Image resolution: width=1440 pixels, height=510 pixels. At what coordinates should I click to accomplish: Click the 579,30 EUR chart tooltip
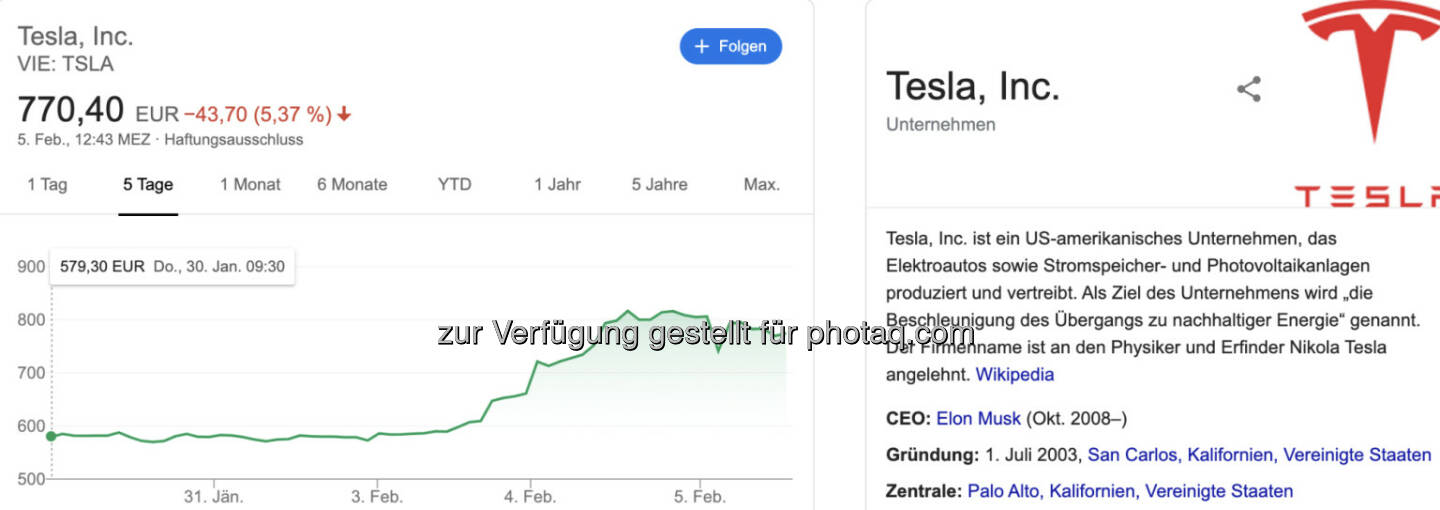(172, 267)
